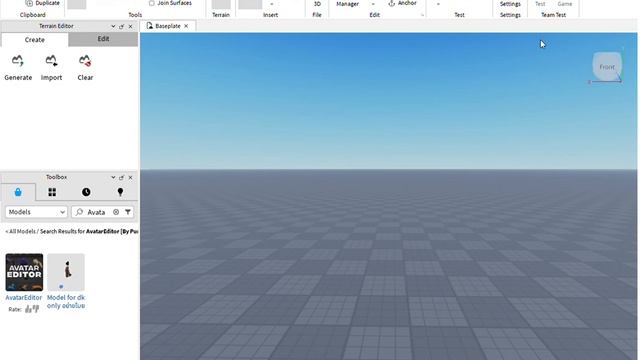Toggle the Join Surfaces checkbox
This screenshot has height=360, width=640.
pyautogui.click(x=151, y=3)
